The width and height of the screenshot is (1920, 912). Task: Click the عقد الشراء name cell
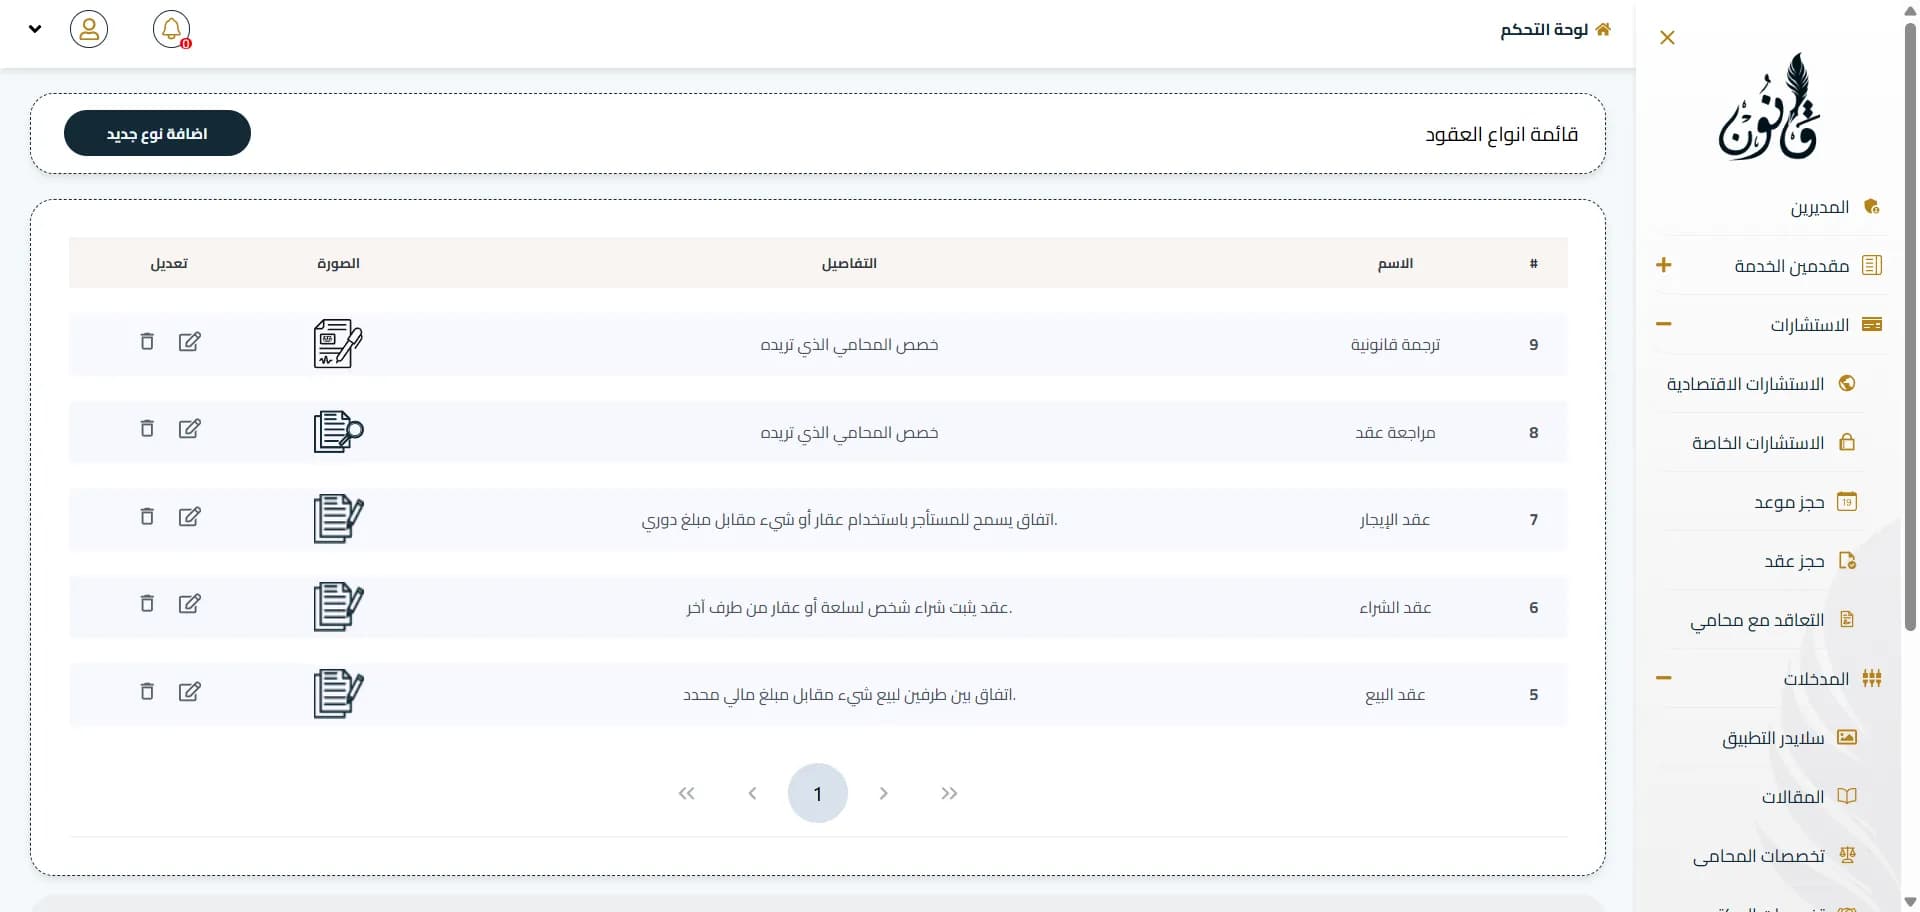click(x=1395, y=607)
